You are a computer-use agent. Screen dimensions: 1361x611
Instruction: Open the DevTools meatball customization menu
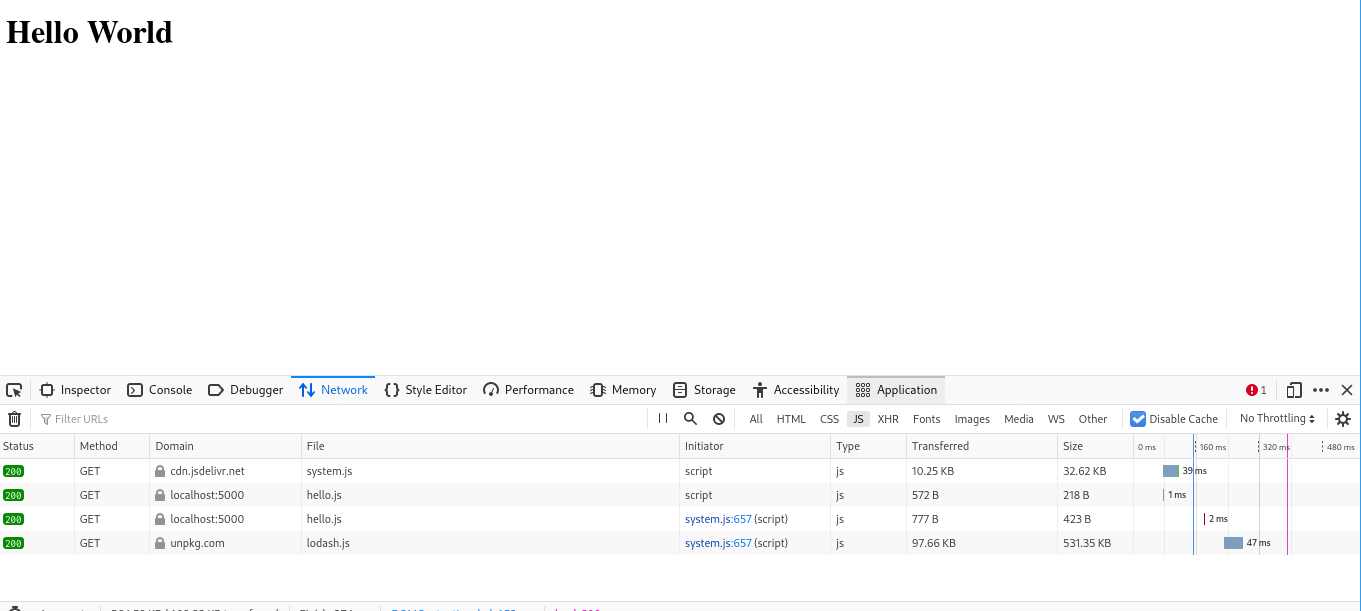pos(1321,390)
